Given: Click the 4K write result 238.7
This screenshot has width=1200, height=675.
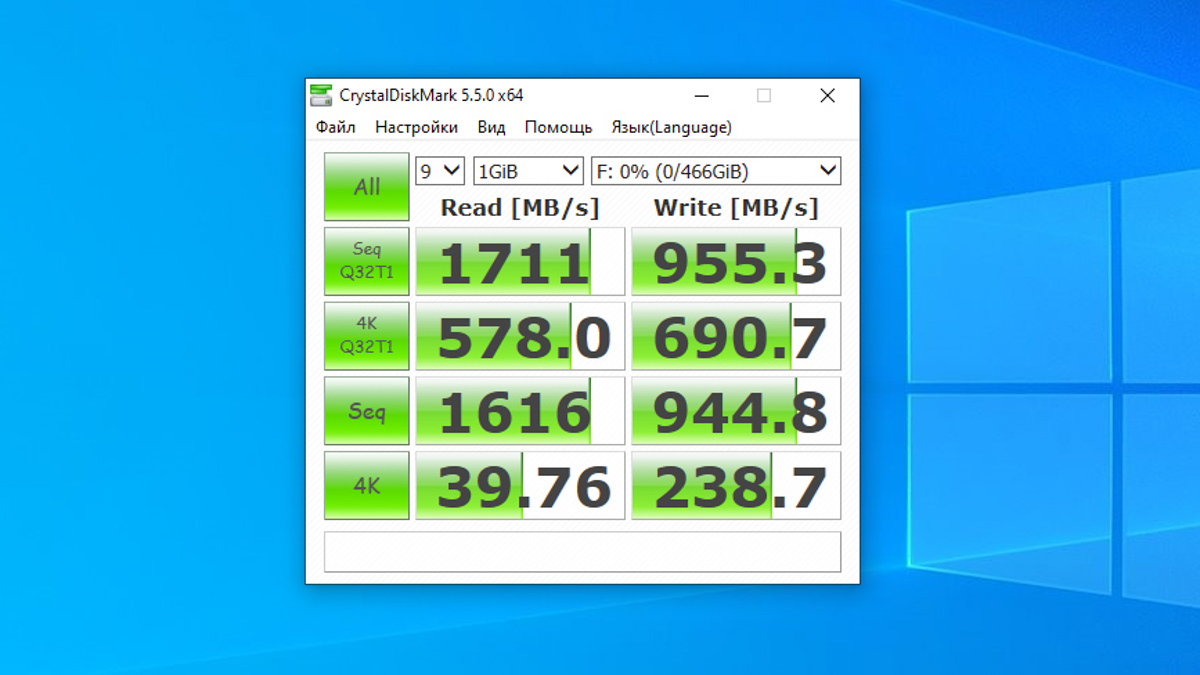Looking at the screenshot, I should click(736, 486).
